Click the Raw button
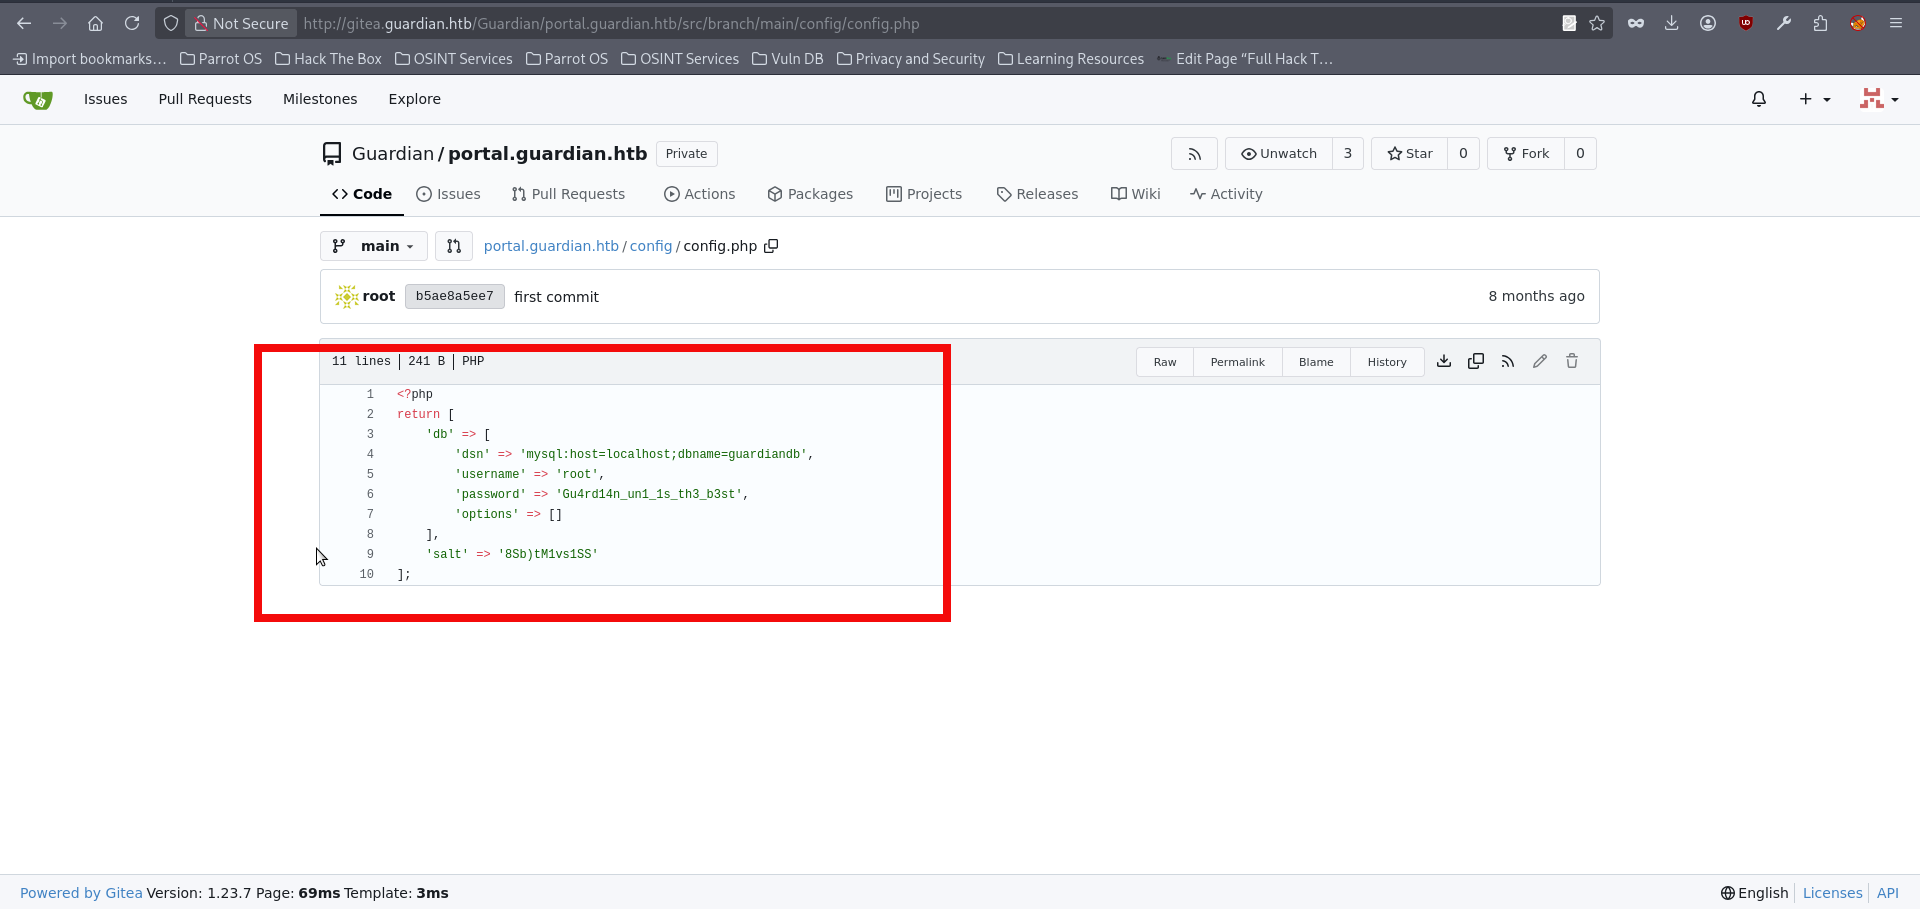Image resolution: width=1920 pixels, height=909 pixels. click(1165, 362)
